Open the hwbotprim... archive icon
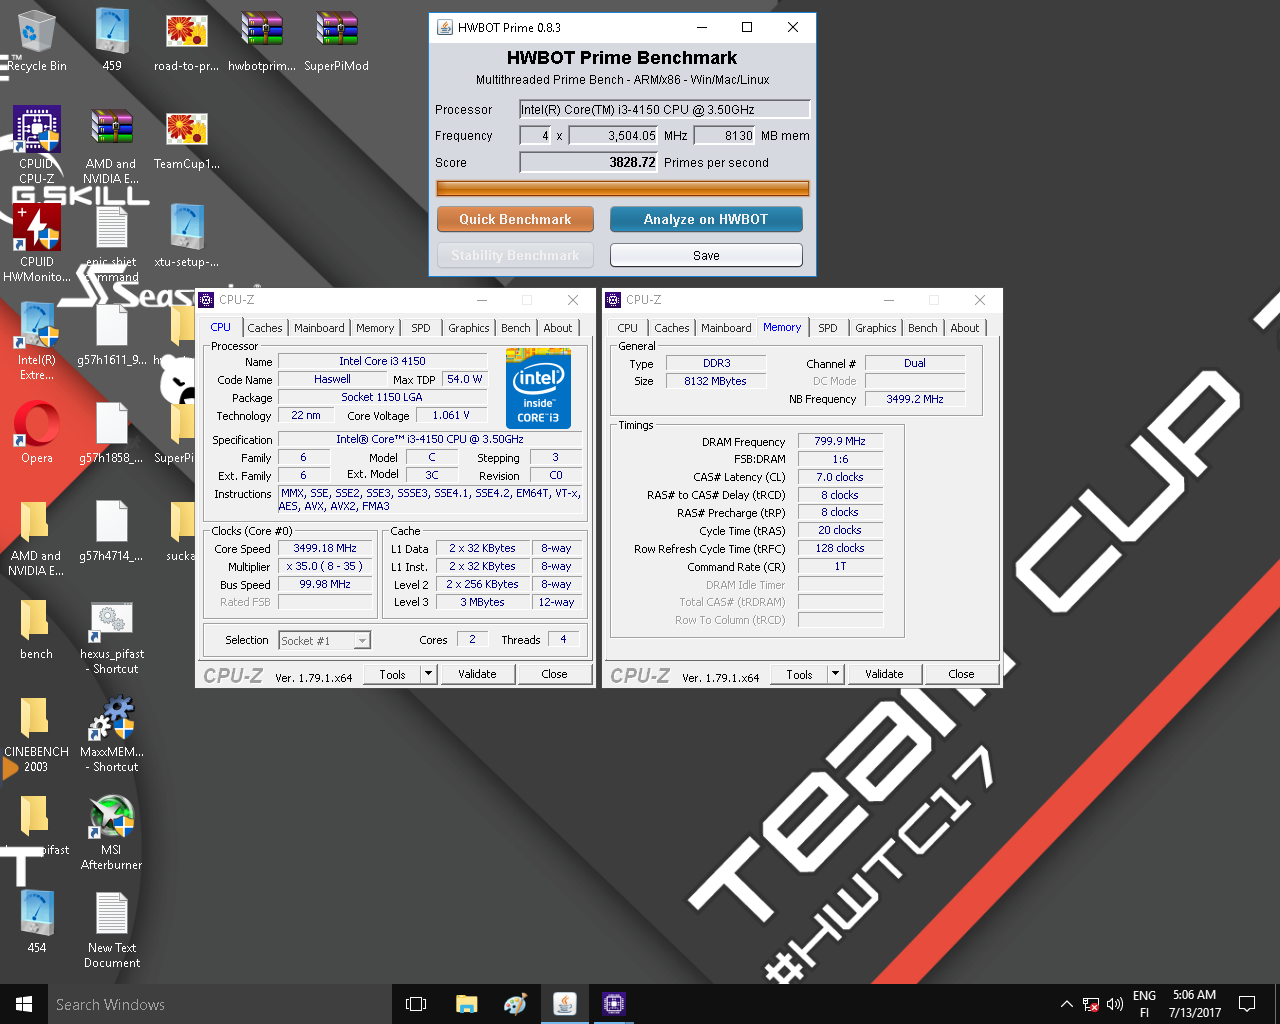 pyautogui.click(x=262, y=40)
